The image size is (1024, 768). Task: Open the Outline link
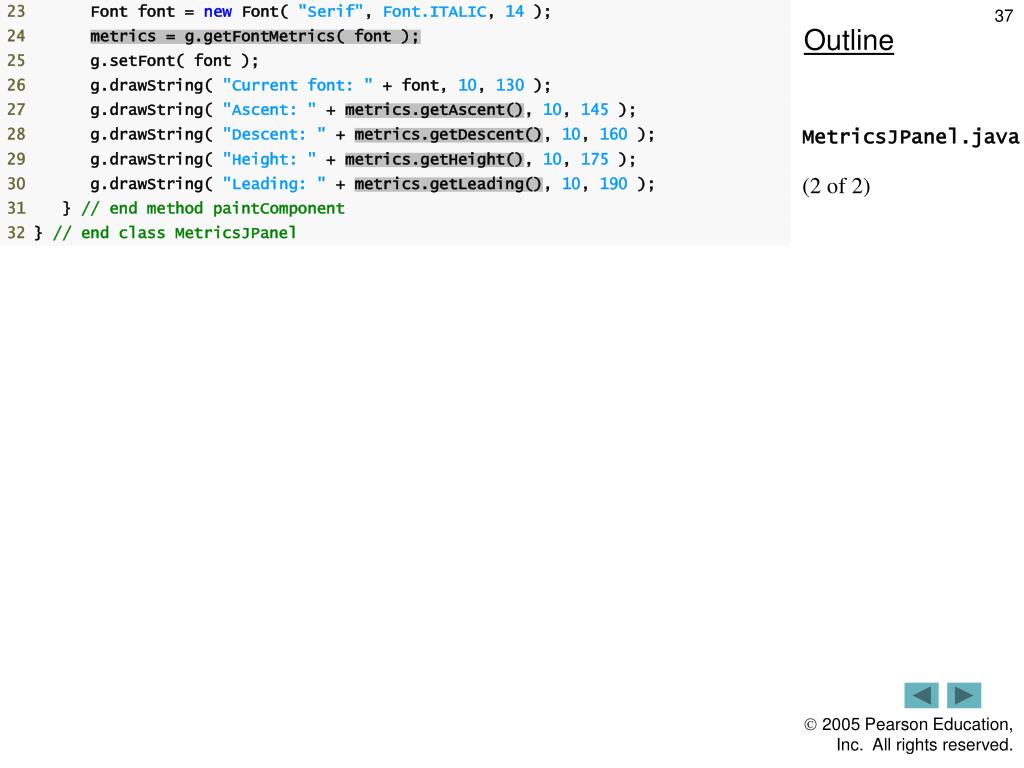click(x=848, y=40)
